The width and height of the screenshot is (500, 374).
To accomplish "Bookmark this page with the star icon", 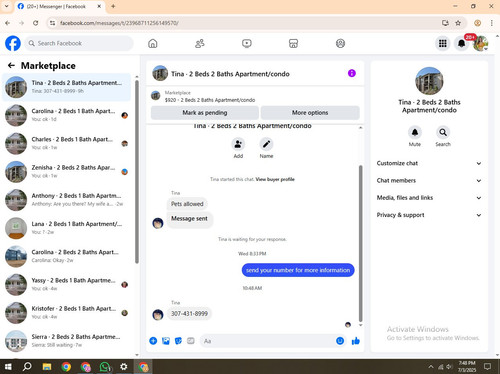I will 458,23.
